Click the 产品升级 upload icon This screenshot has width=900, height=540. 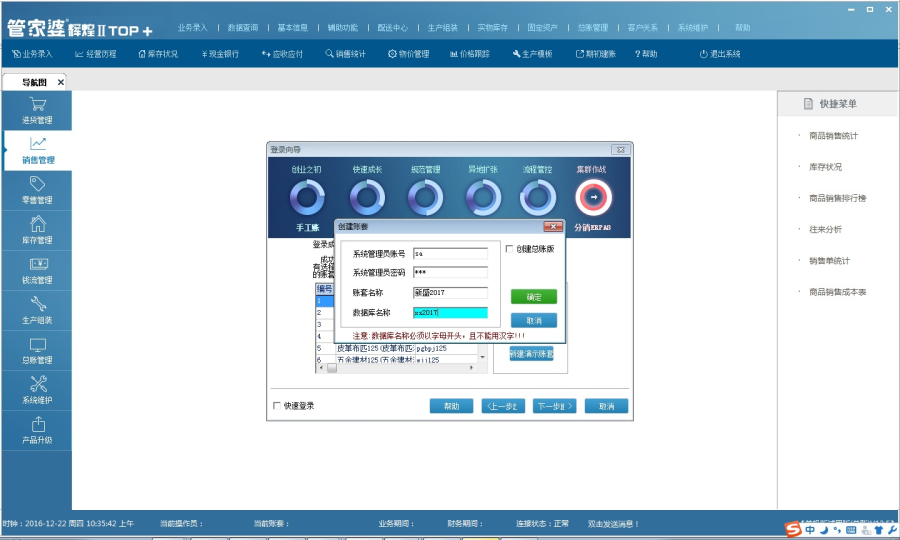pos(37,425)
